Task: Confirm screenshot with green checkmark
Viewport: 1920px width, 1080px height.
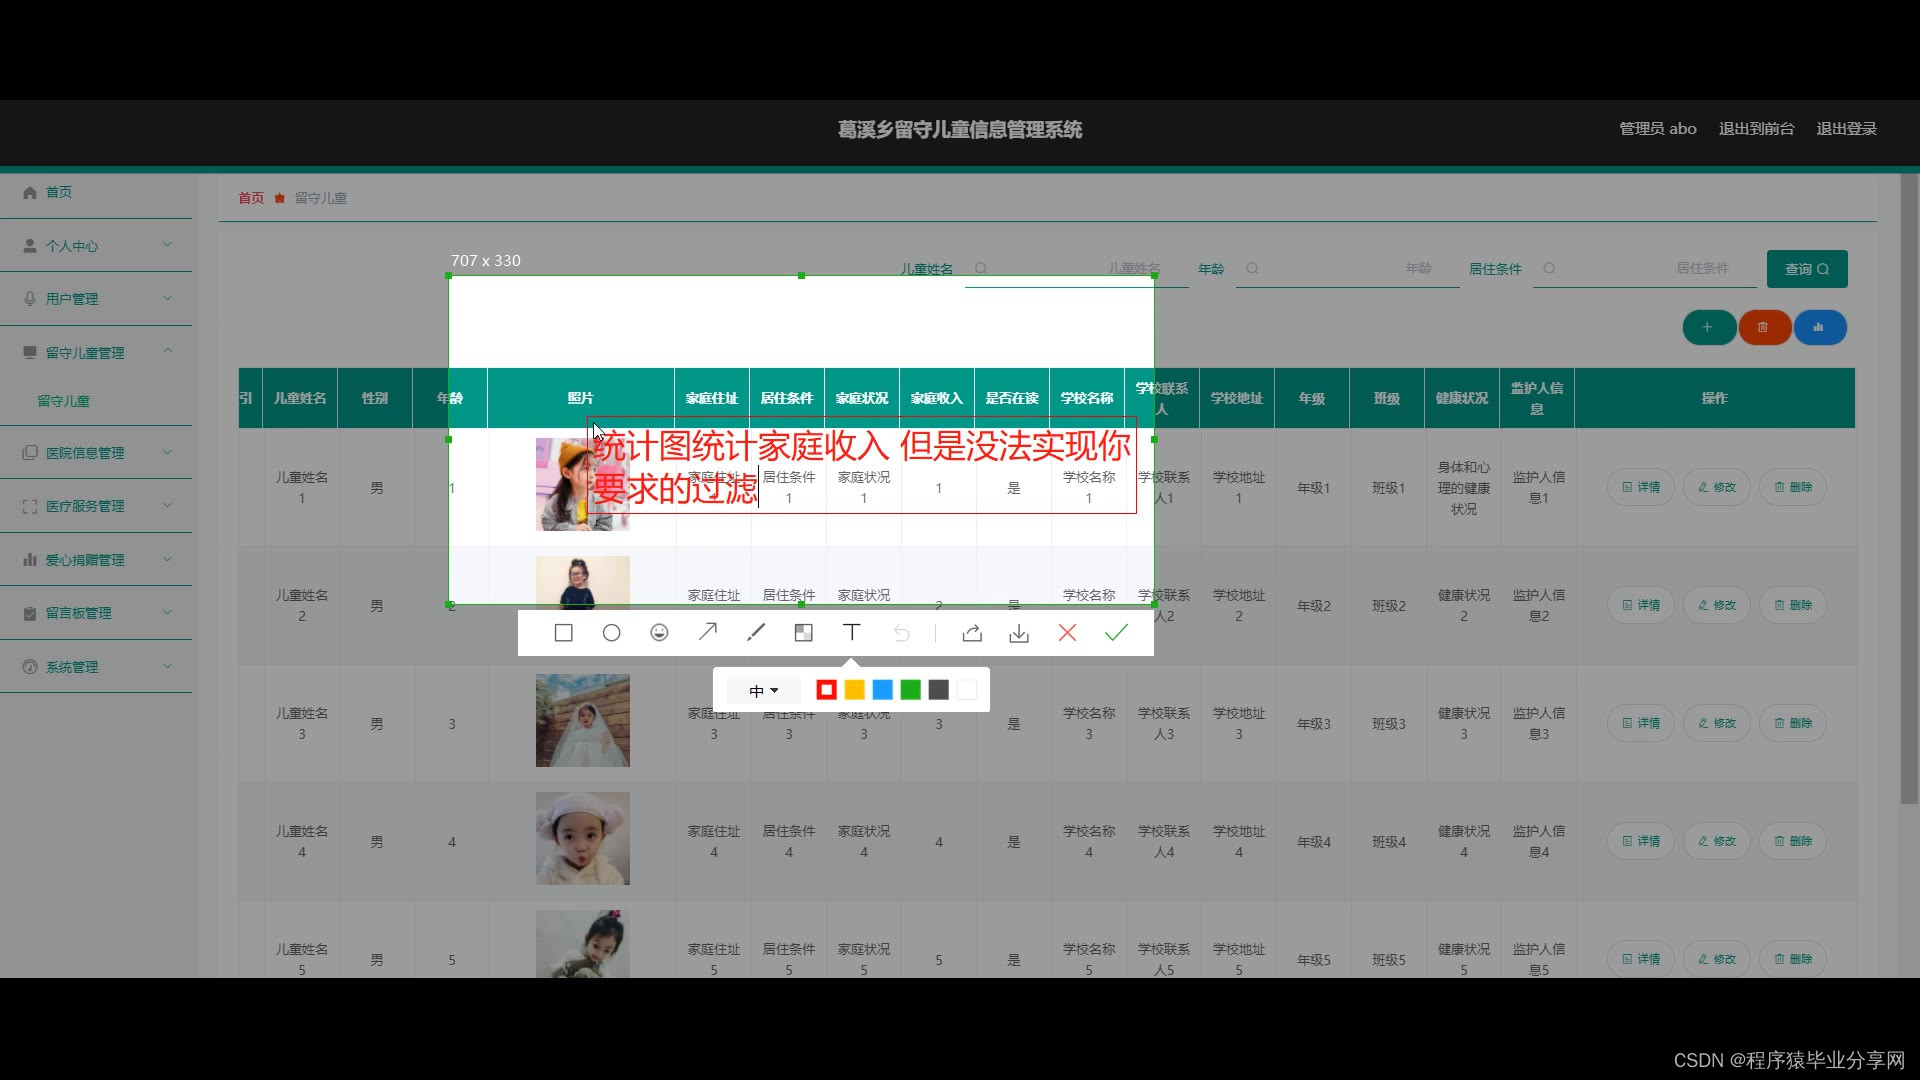Action: [x=1116, y=632]
